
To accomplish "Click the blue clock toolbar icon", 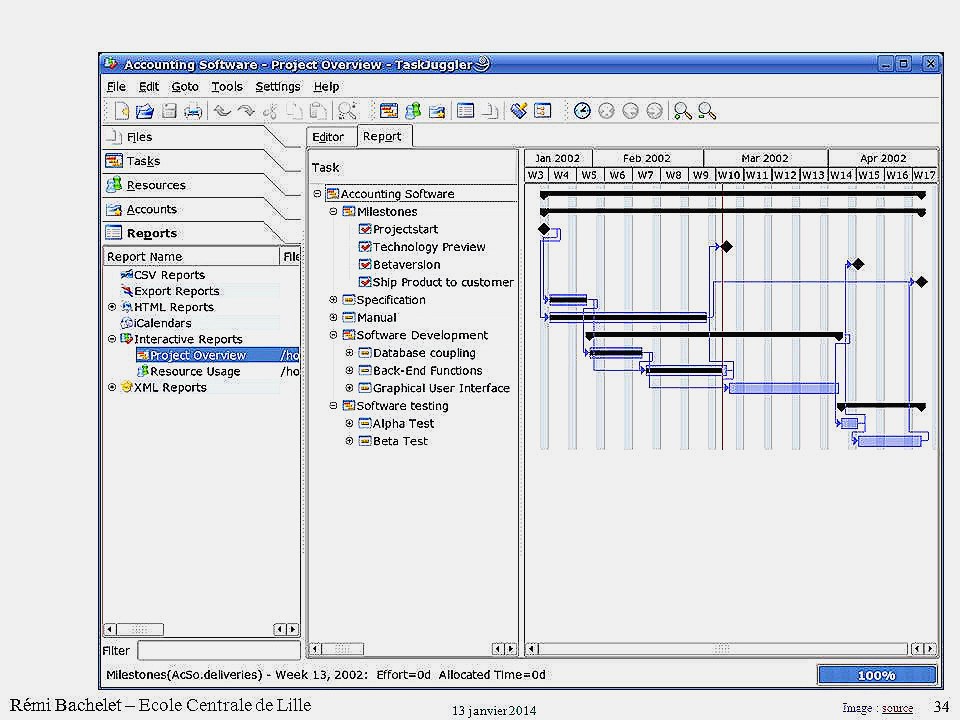I will (x=582, y=111).
